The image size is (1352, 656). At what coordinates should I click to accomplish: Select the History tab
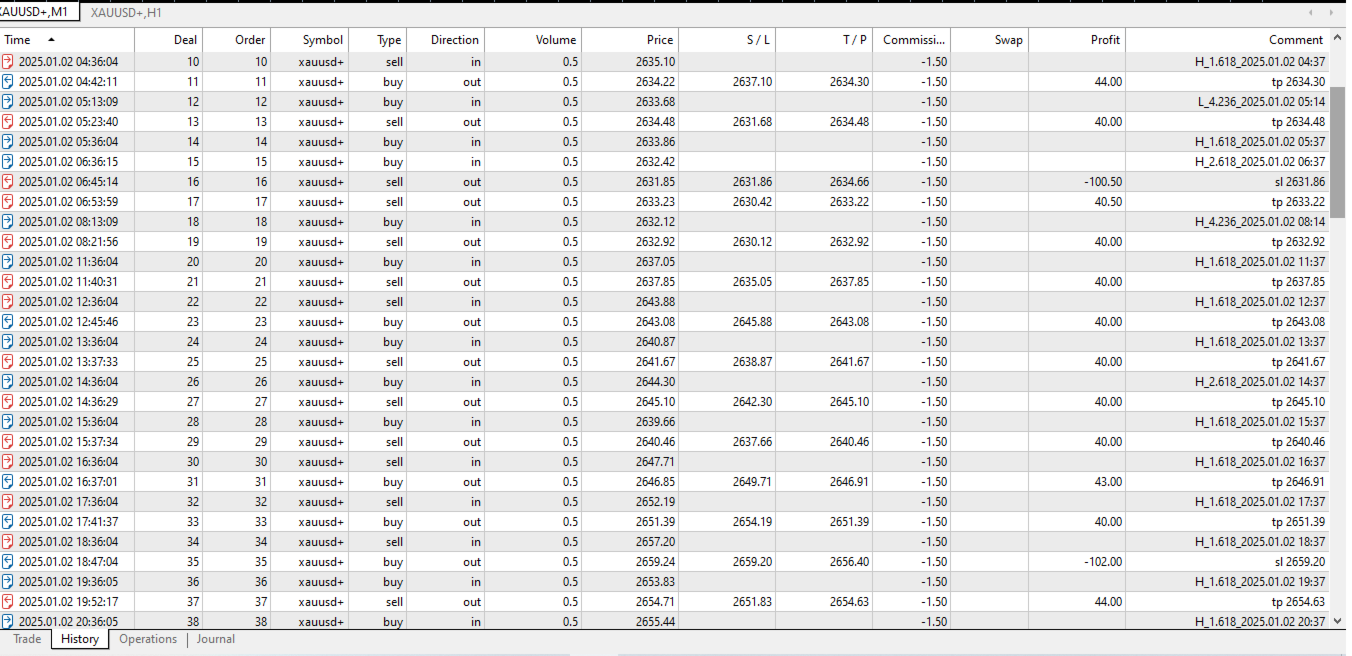(x=80, y=639)
